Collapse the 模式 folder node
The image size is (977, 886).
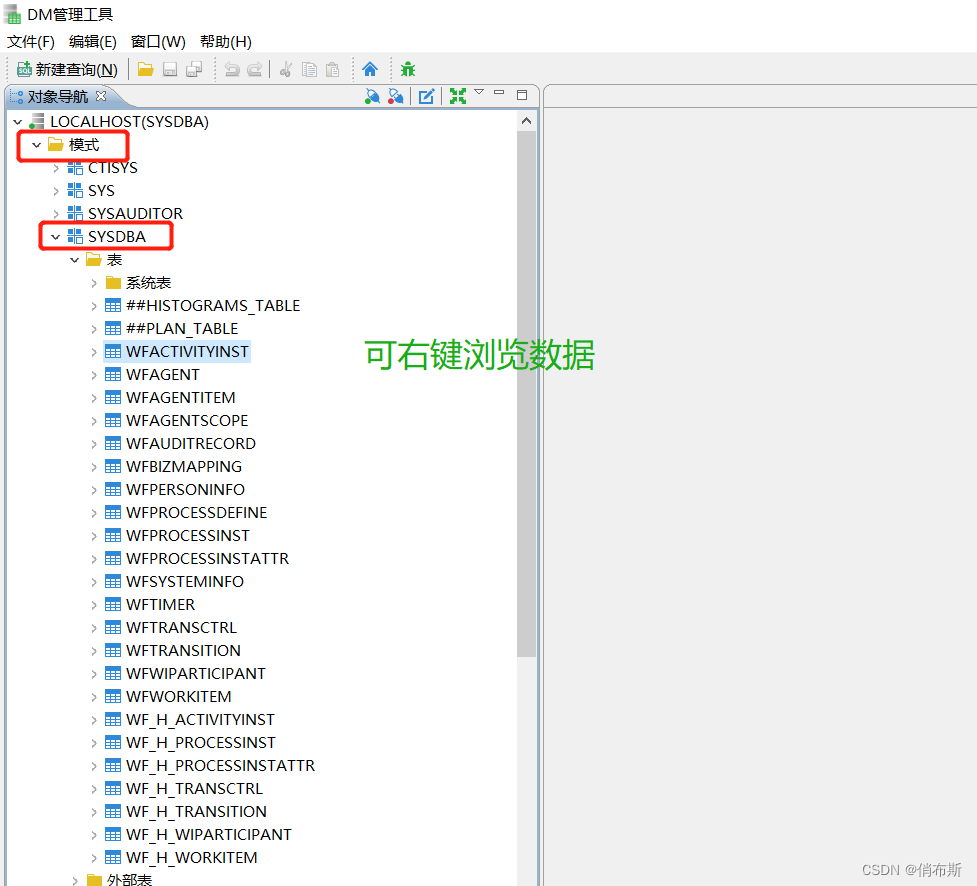[36, 145]
